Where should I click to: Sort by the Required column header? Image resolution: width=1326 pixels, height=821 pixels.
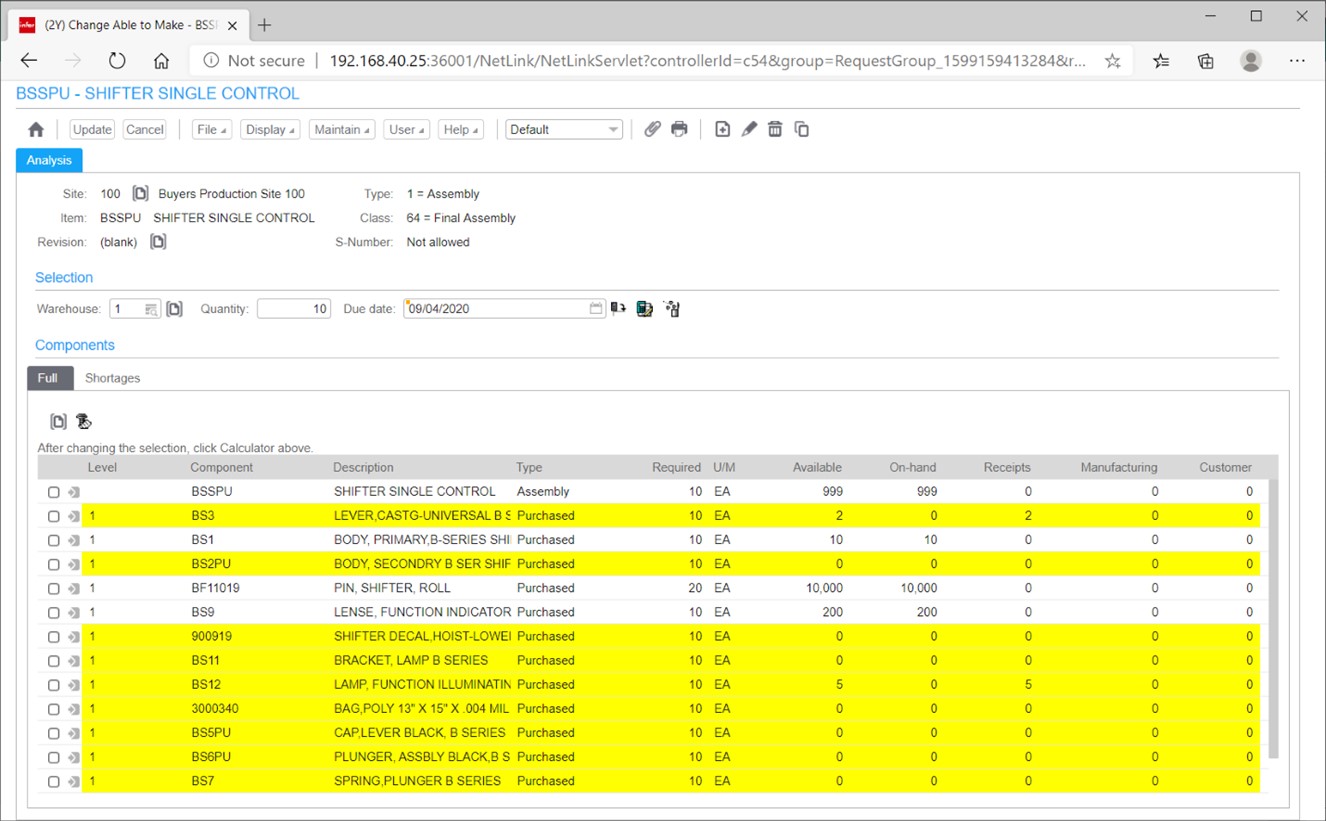(x=676, y=467)
